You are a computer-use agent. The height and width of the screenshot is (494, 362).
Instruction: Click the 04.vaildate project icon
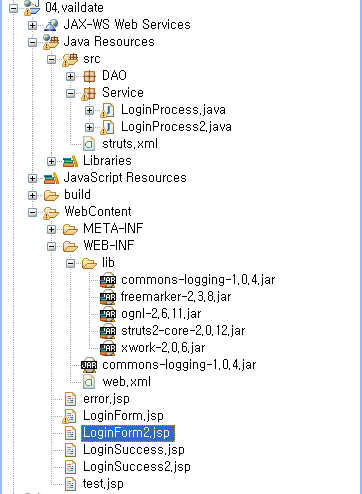(32, 7)
